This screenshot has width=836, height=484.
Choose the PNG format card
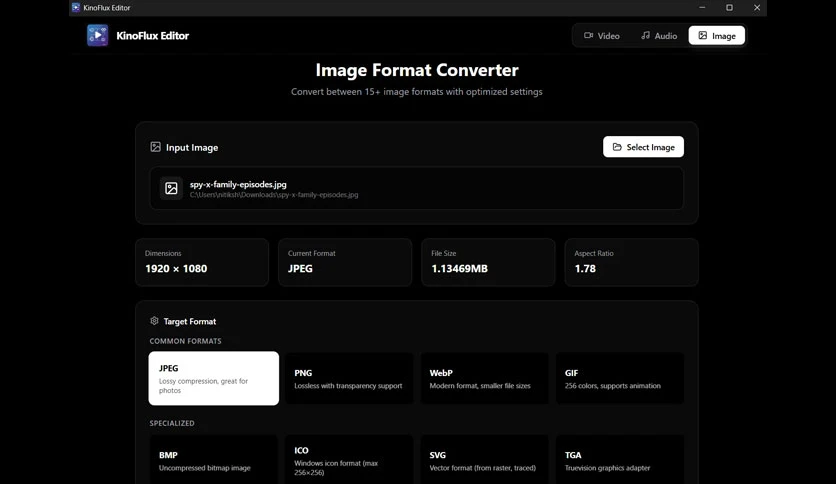click(349, 378)
